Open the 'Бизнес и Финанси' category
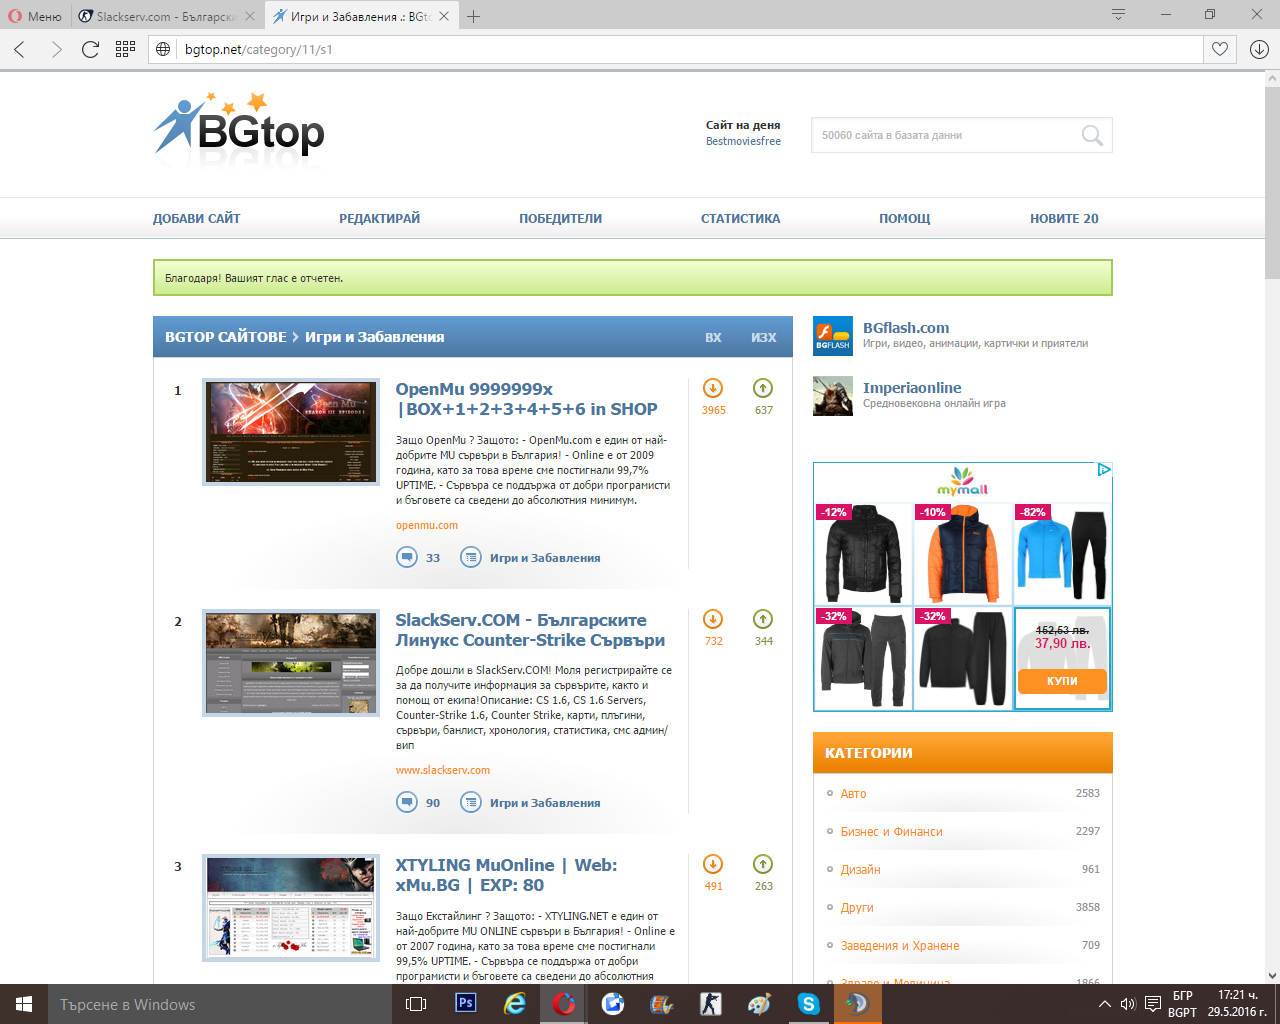The width and height of the screenshot is (1280, 1024). point(891,831)
